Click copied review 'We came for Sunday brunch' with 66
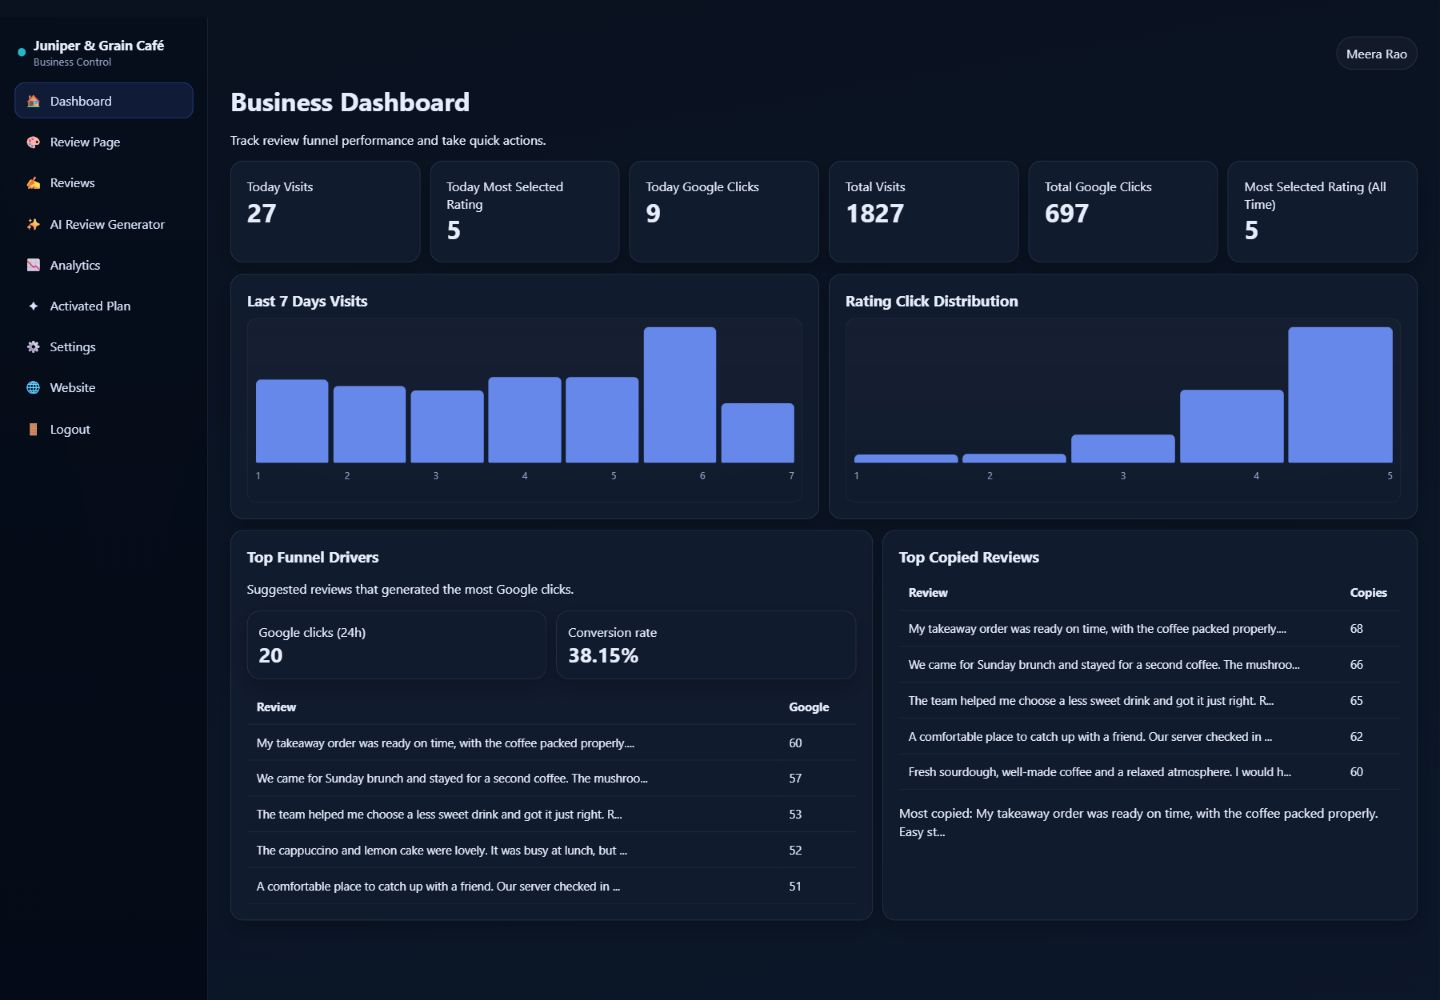 coord(1149,665)
